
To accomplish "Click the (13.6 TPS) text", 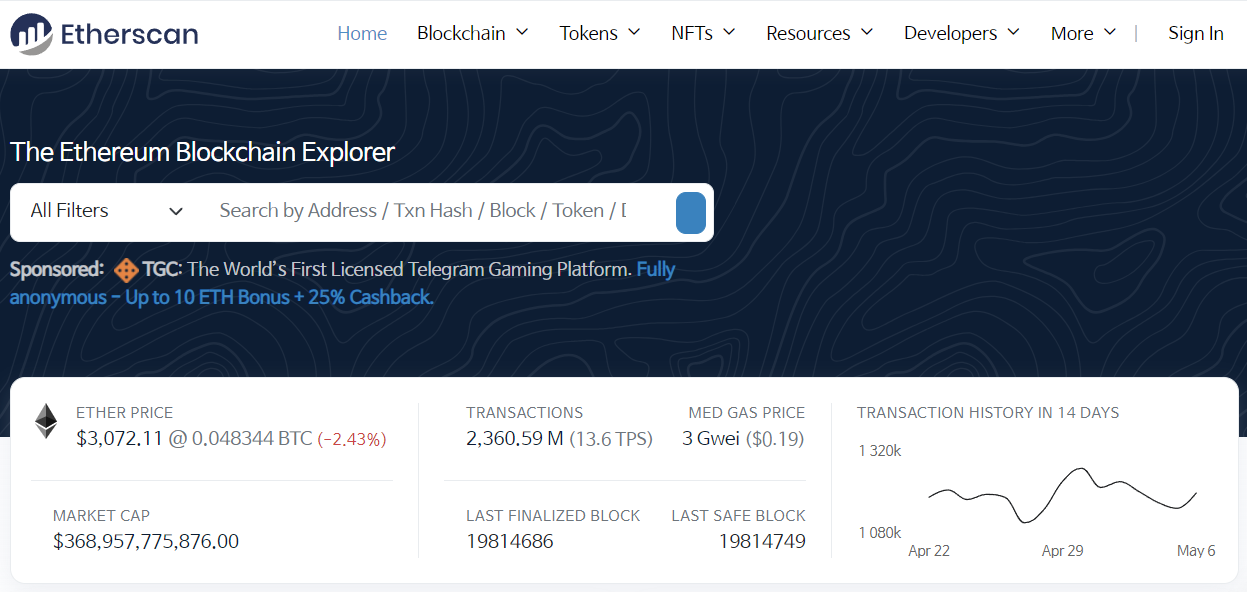I will pyautogui.click(x=611, y=438).
